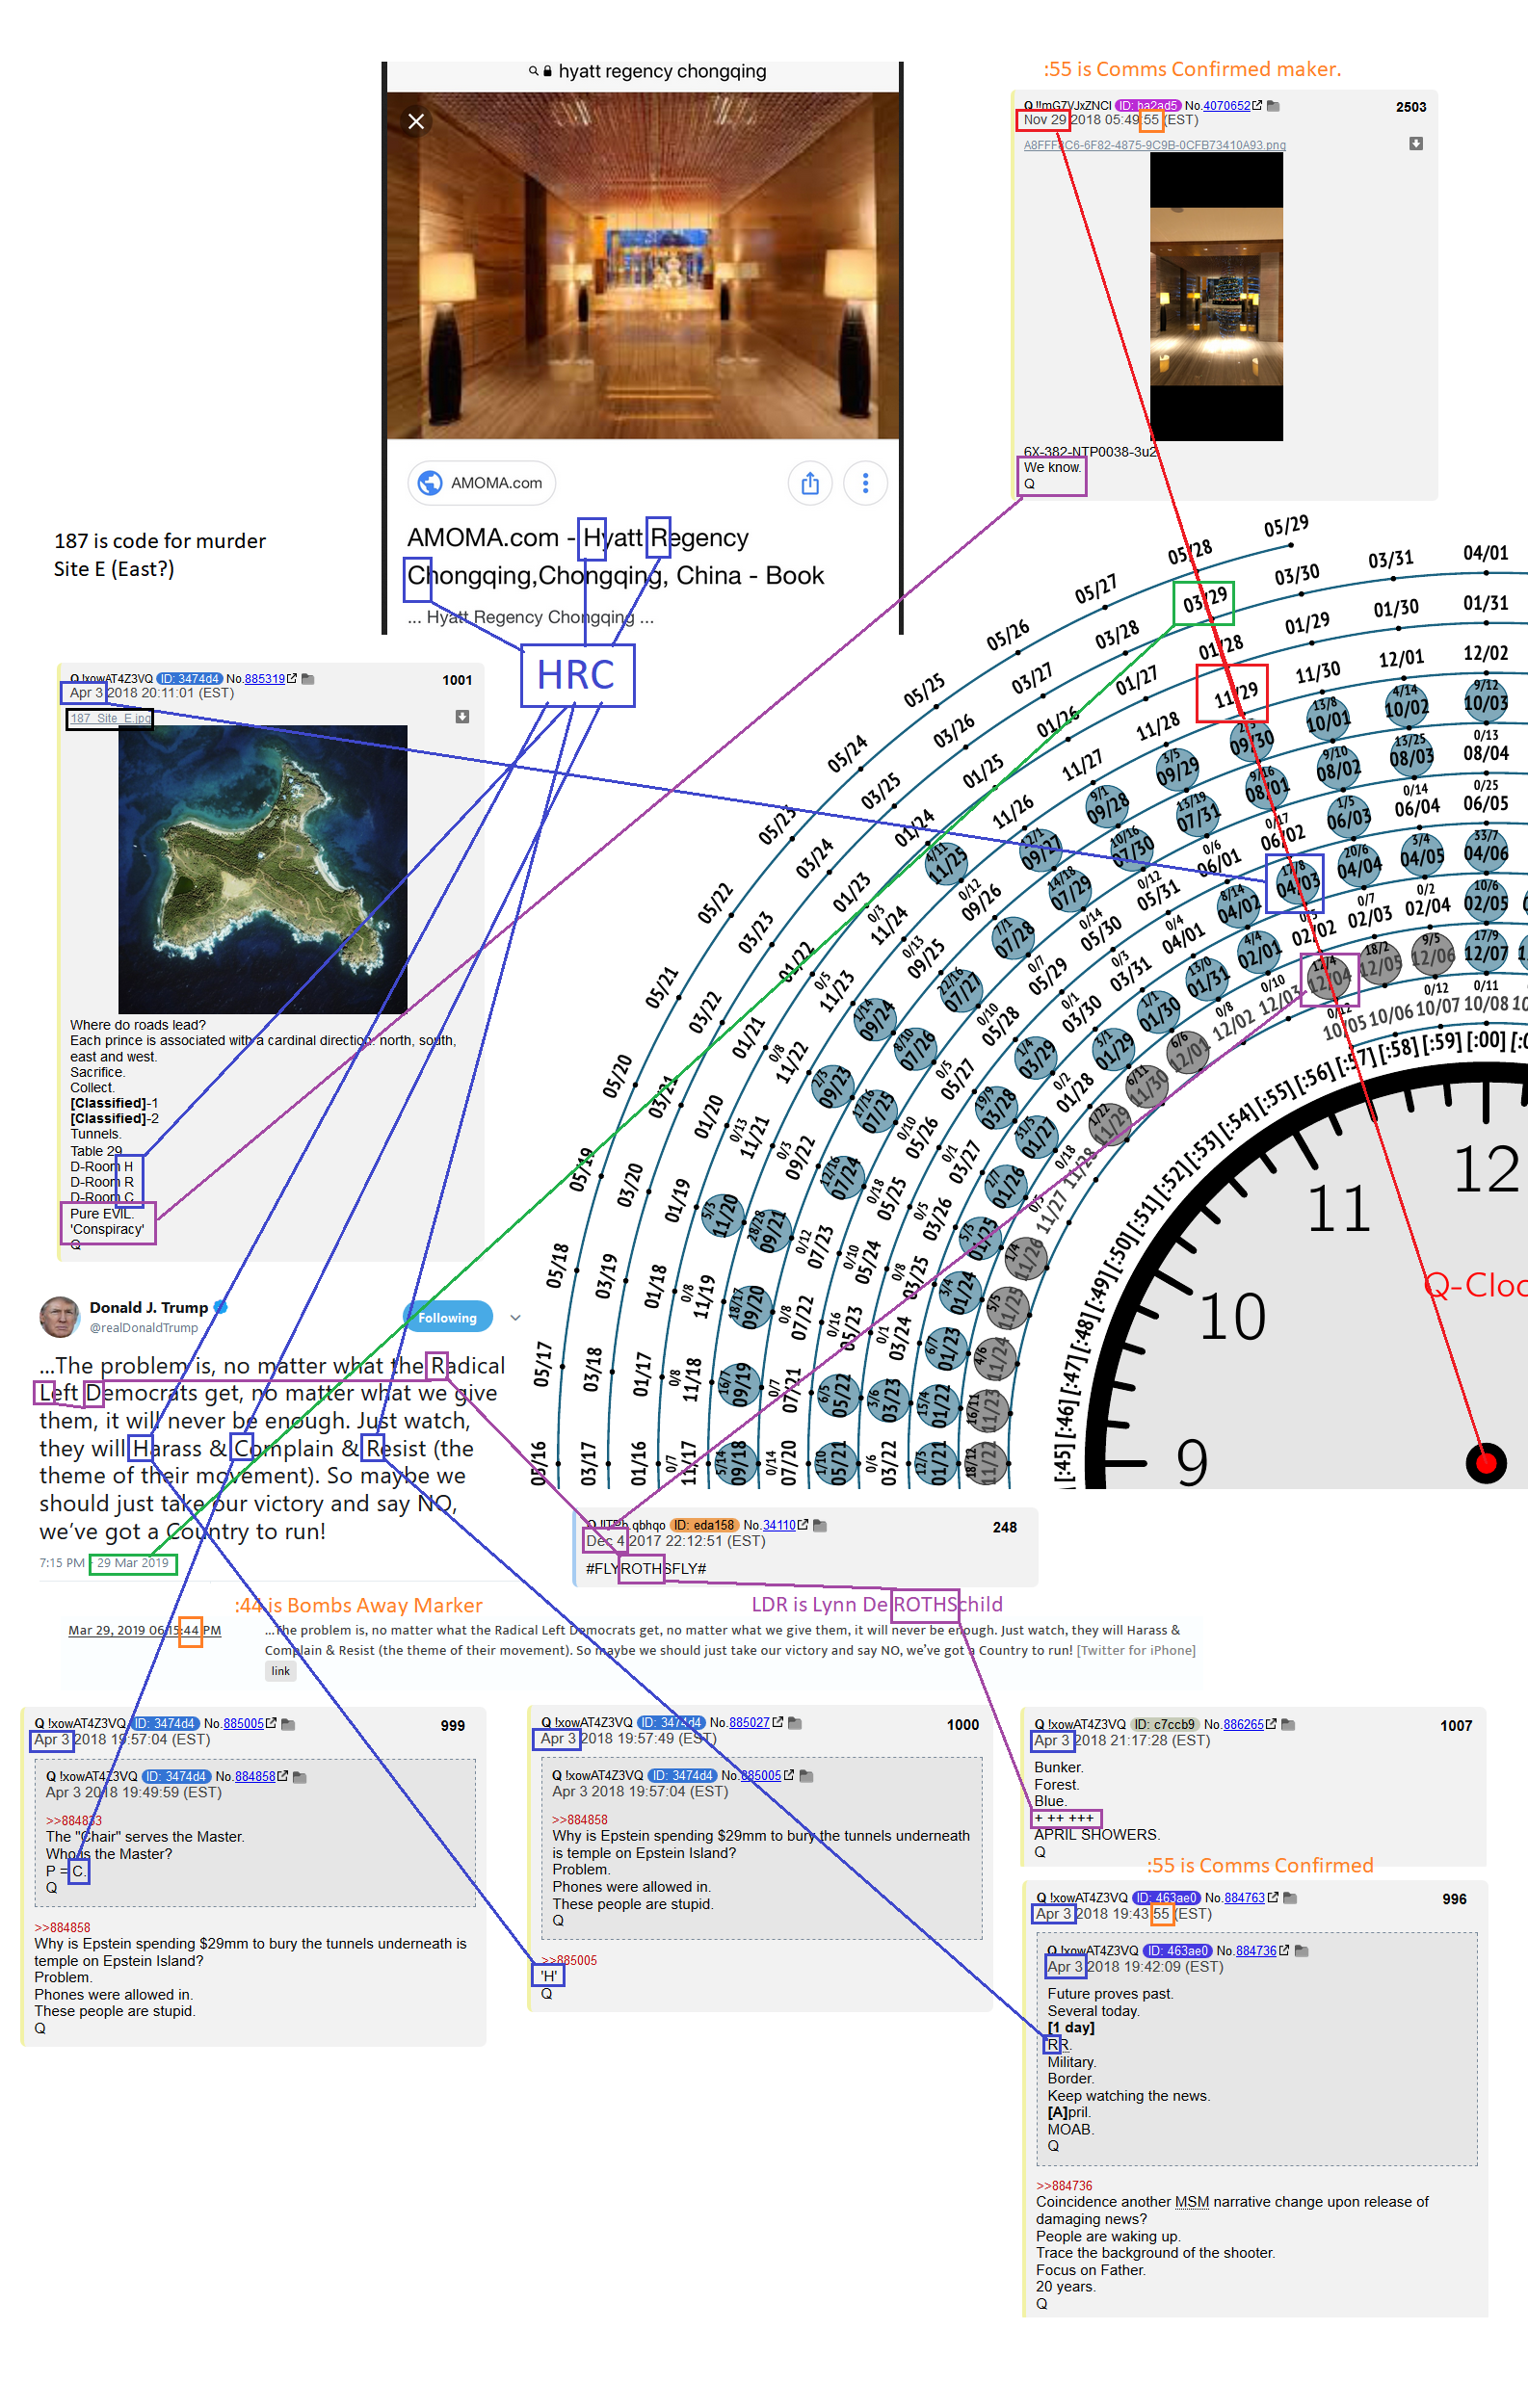Close the Hyatt Regency image viewer with X
The width and height of the screenshot is (1528, 2408).
point(417,122)
